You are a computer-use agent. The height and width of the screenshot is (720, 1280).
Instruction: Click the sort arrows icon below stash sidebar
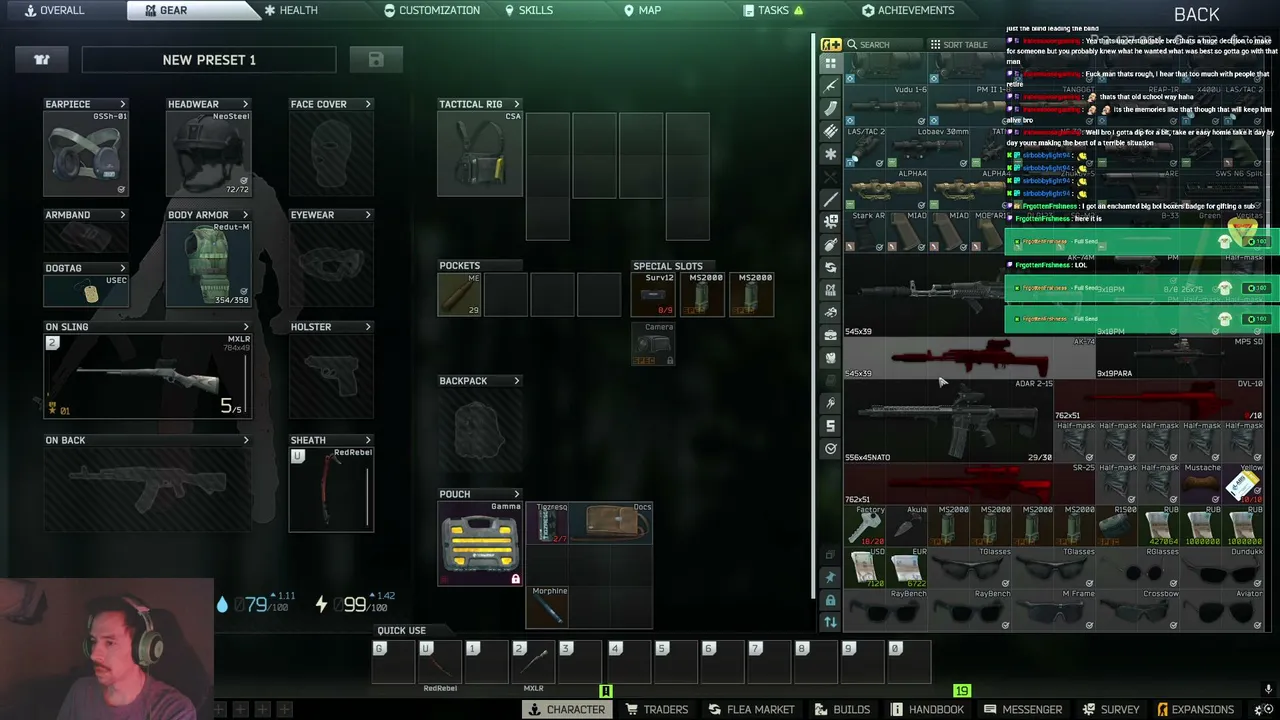pyautogui.click(x=830, y=622)
